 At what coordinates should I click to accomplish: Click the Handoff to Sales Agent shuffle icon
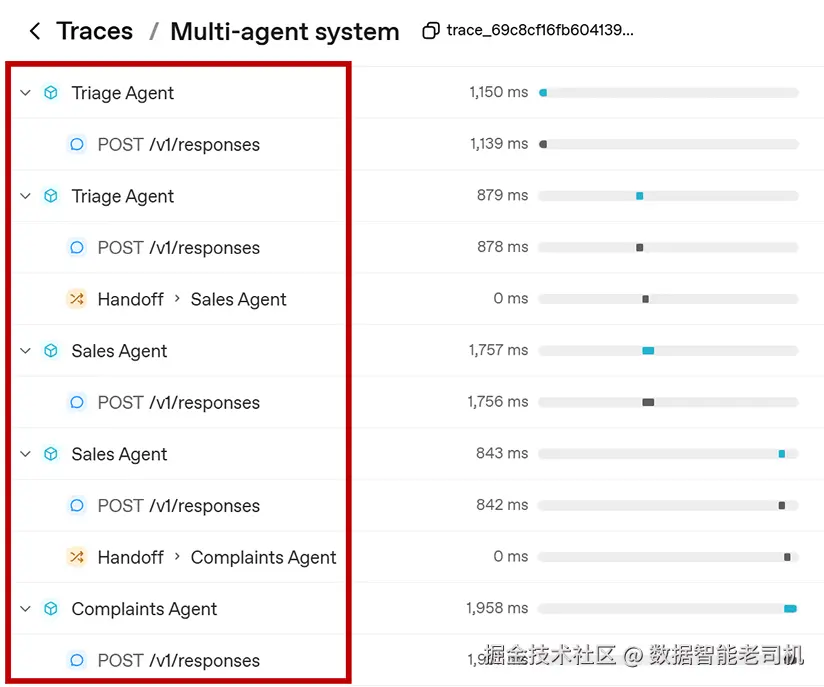coord(77,299)
